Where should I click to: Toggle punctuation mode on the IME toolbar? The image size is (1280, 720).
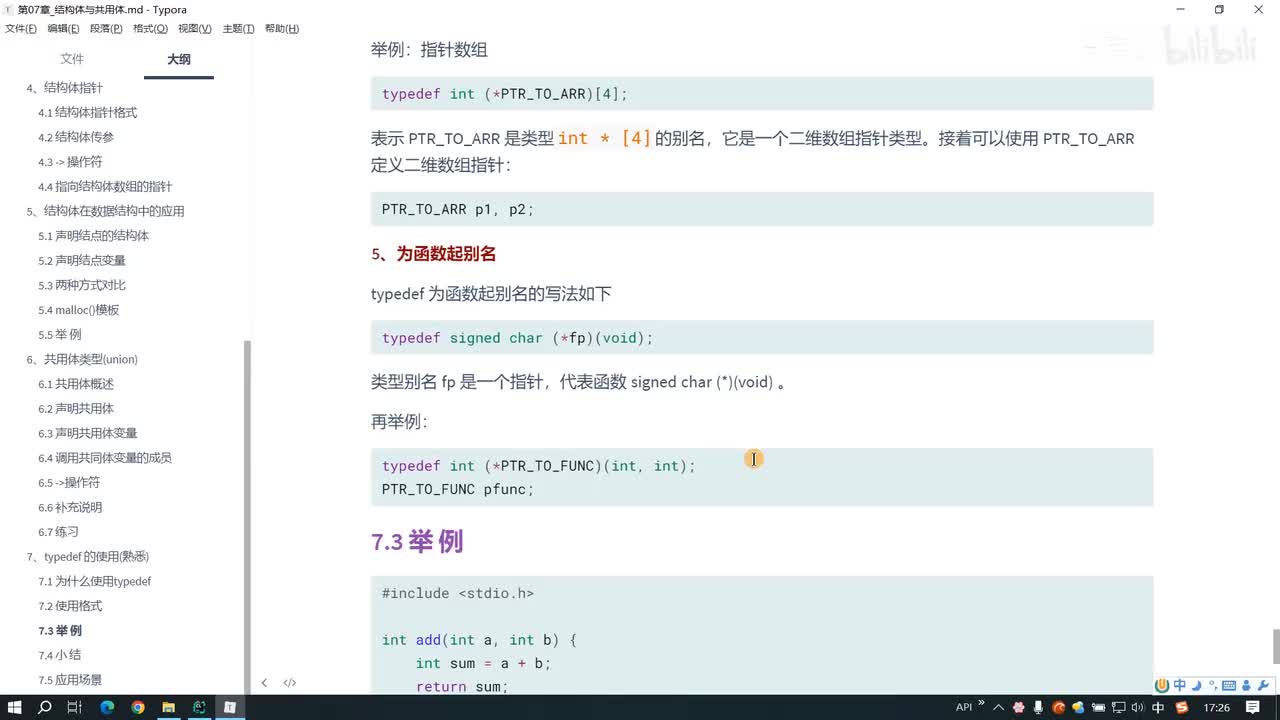click(1212, 685)
